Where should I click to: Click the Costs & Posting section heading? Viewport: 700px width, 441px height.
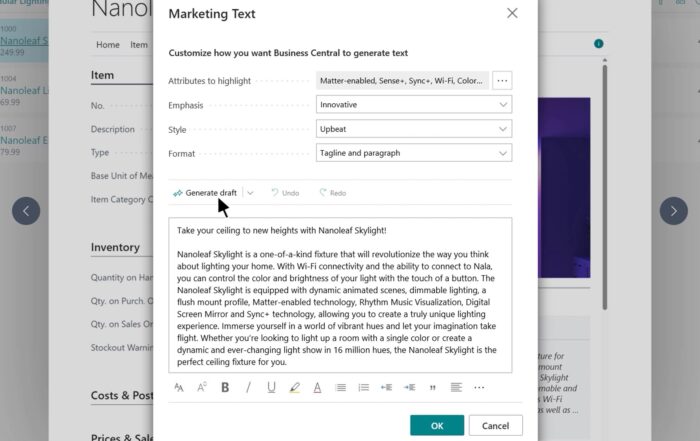122,395
